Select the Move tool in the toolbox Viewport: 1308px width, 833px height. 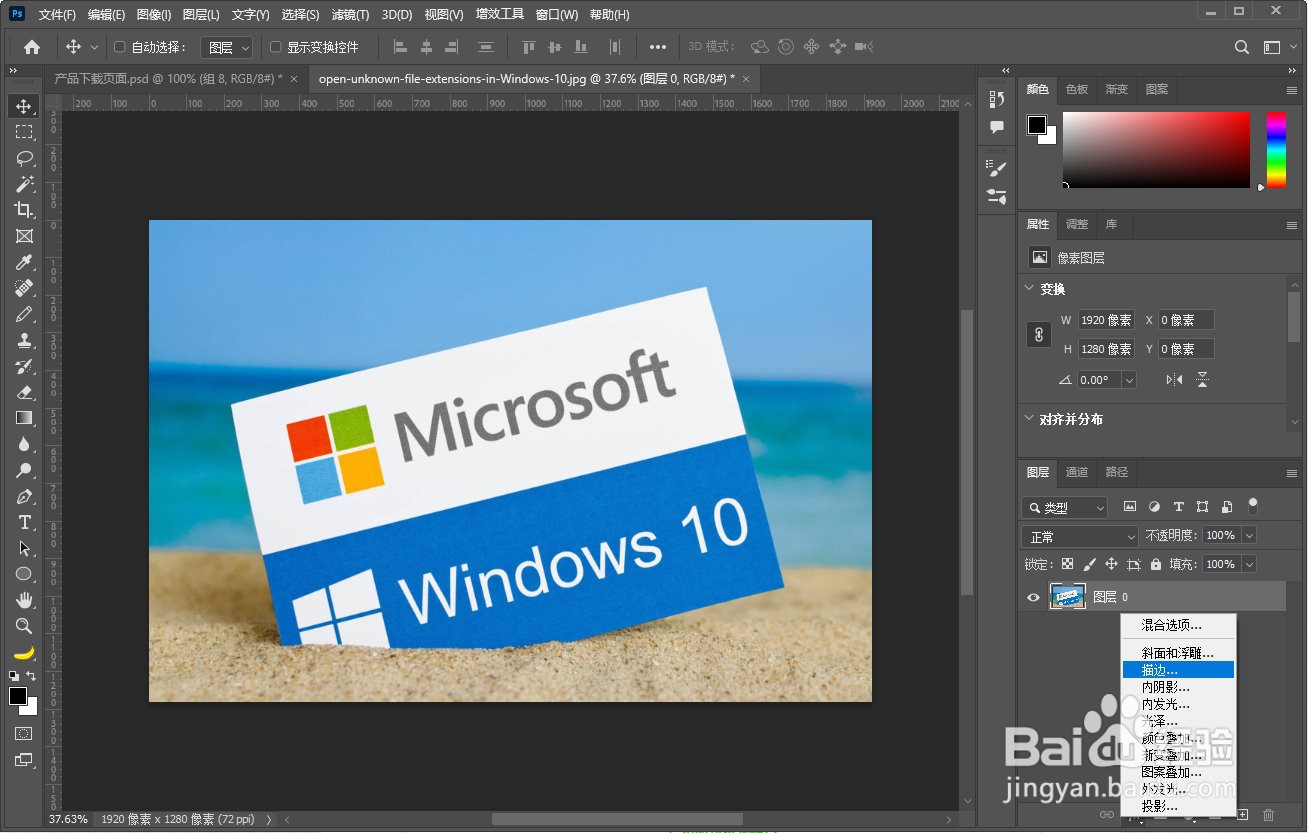[x=24, y=106]
